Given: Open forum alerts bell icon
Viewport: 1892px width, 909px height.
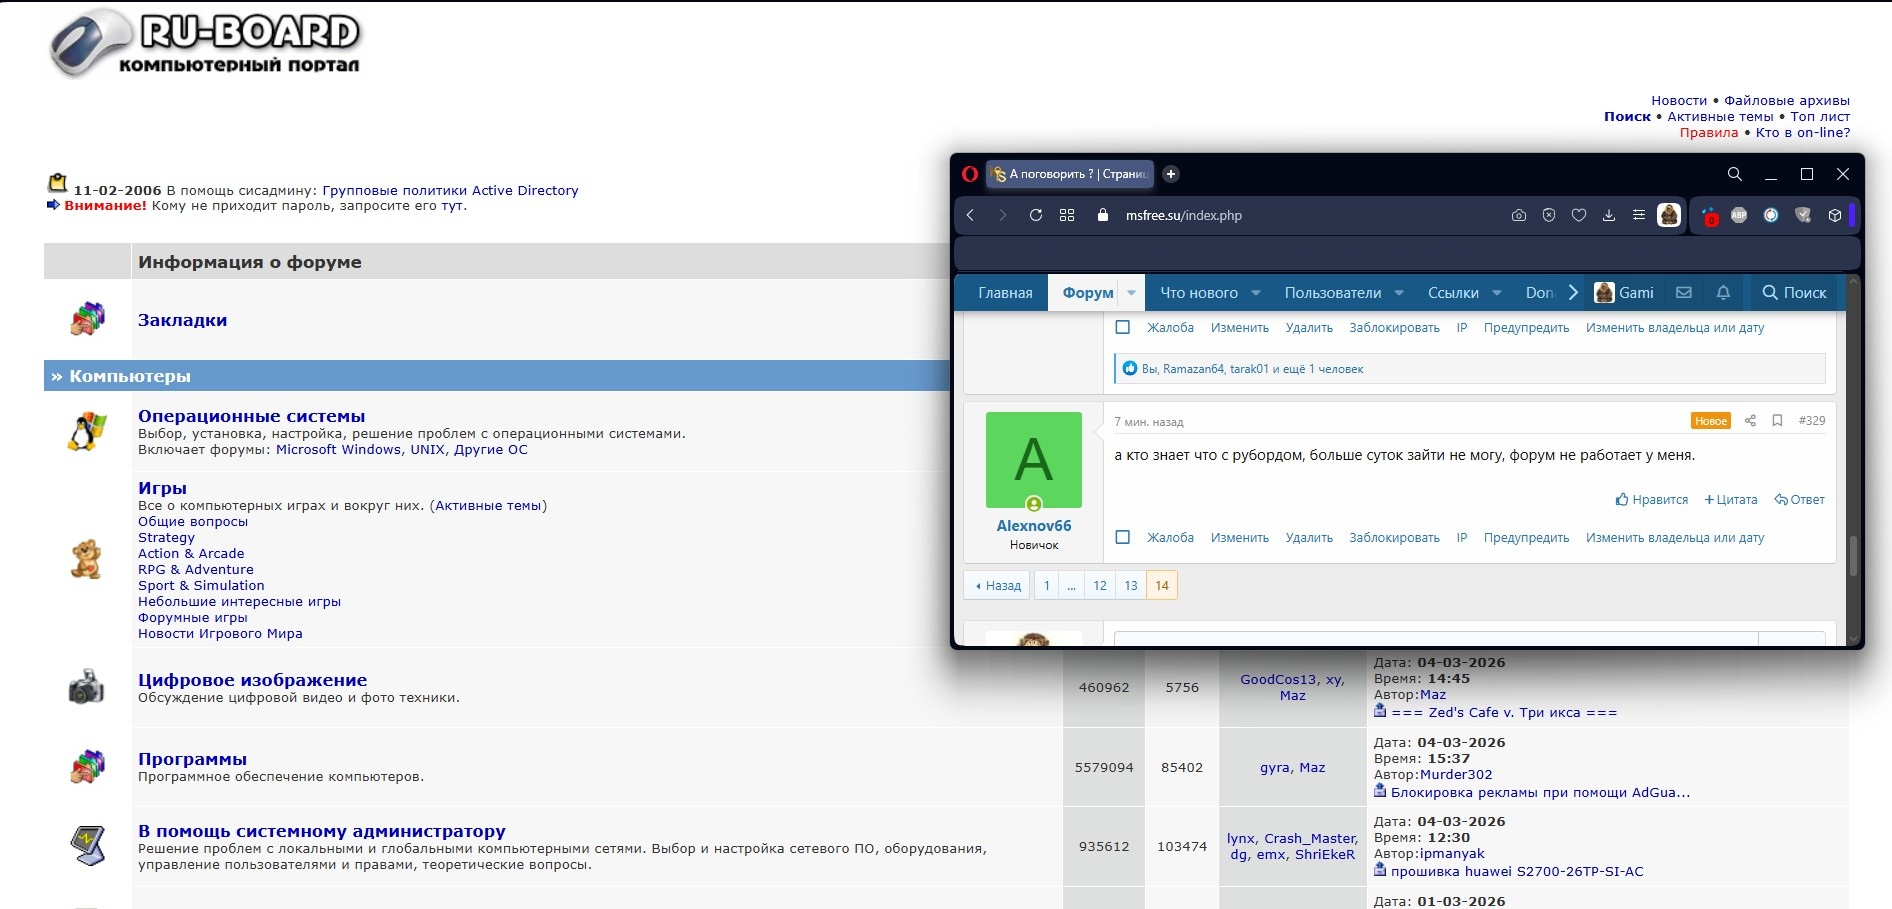Looking at the screenshot, I should [x=1723, y=292].
